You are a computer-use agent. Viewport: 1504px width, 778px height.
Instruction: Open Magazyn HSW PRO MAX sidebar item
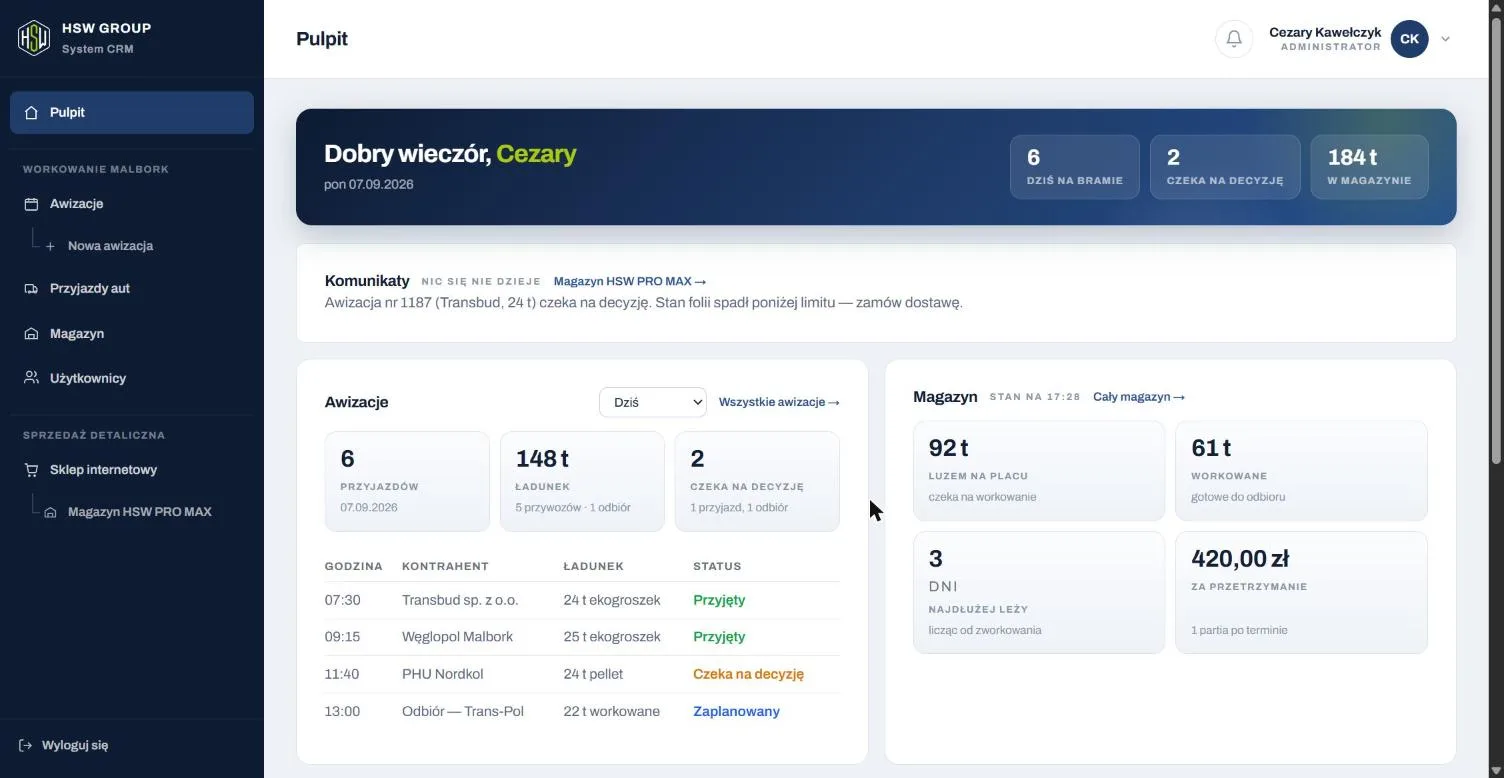pyautogui.click(x=140, y=512)
